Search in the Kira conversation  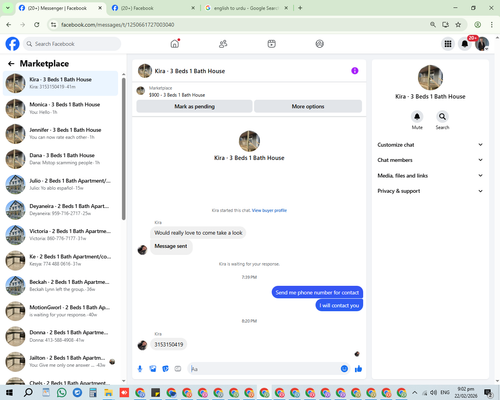(442, 117)
